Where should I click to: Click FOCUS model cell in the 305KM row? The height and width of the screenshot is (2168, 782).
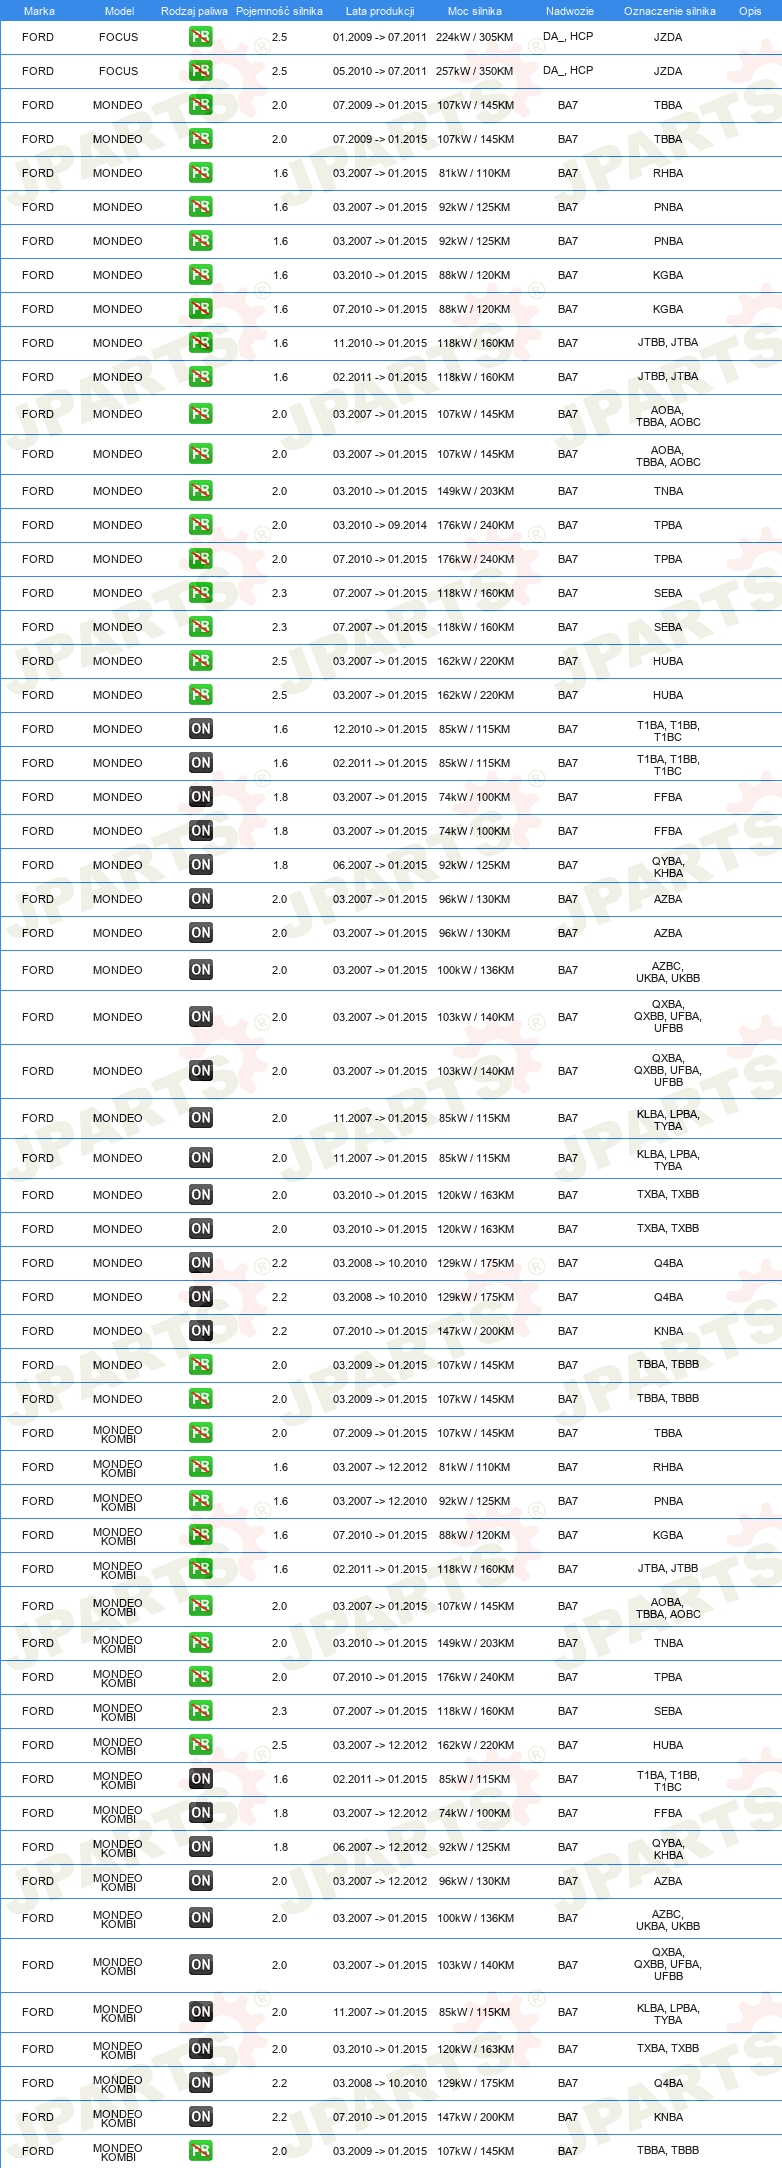pyautogui.click(x=119, y=37)
